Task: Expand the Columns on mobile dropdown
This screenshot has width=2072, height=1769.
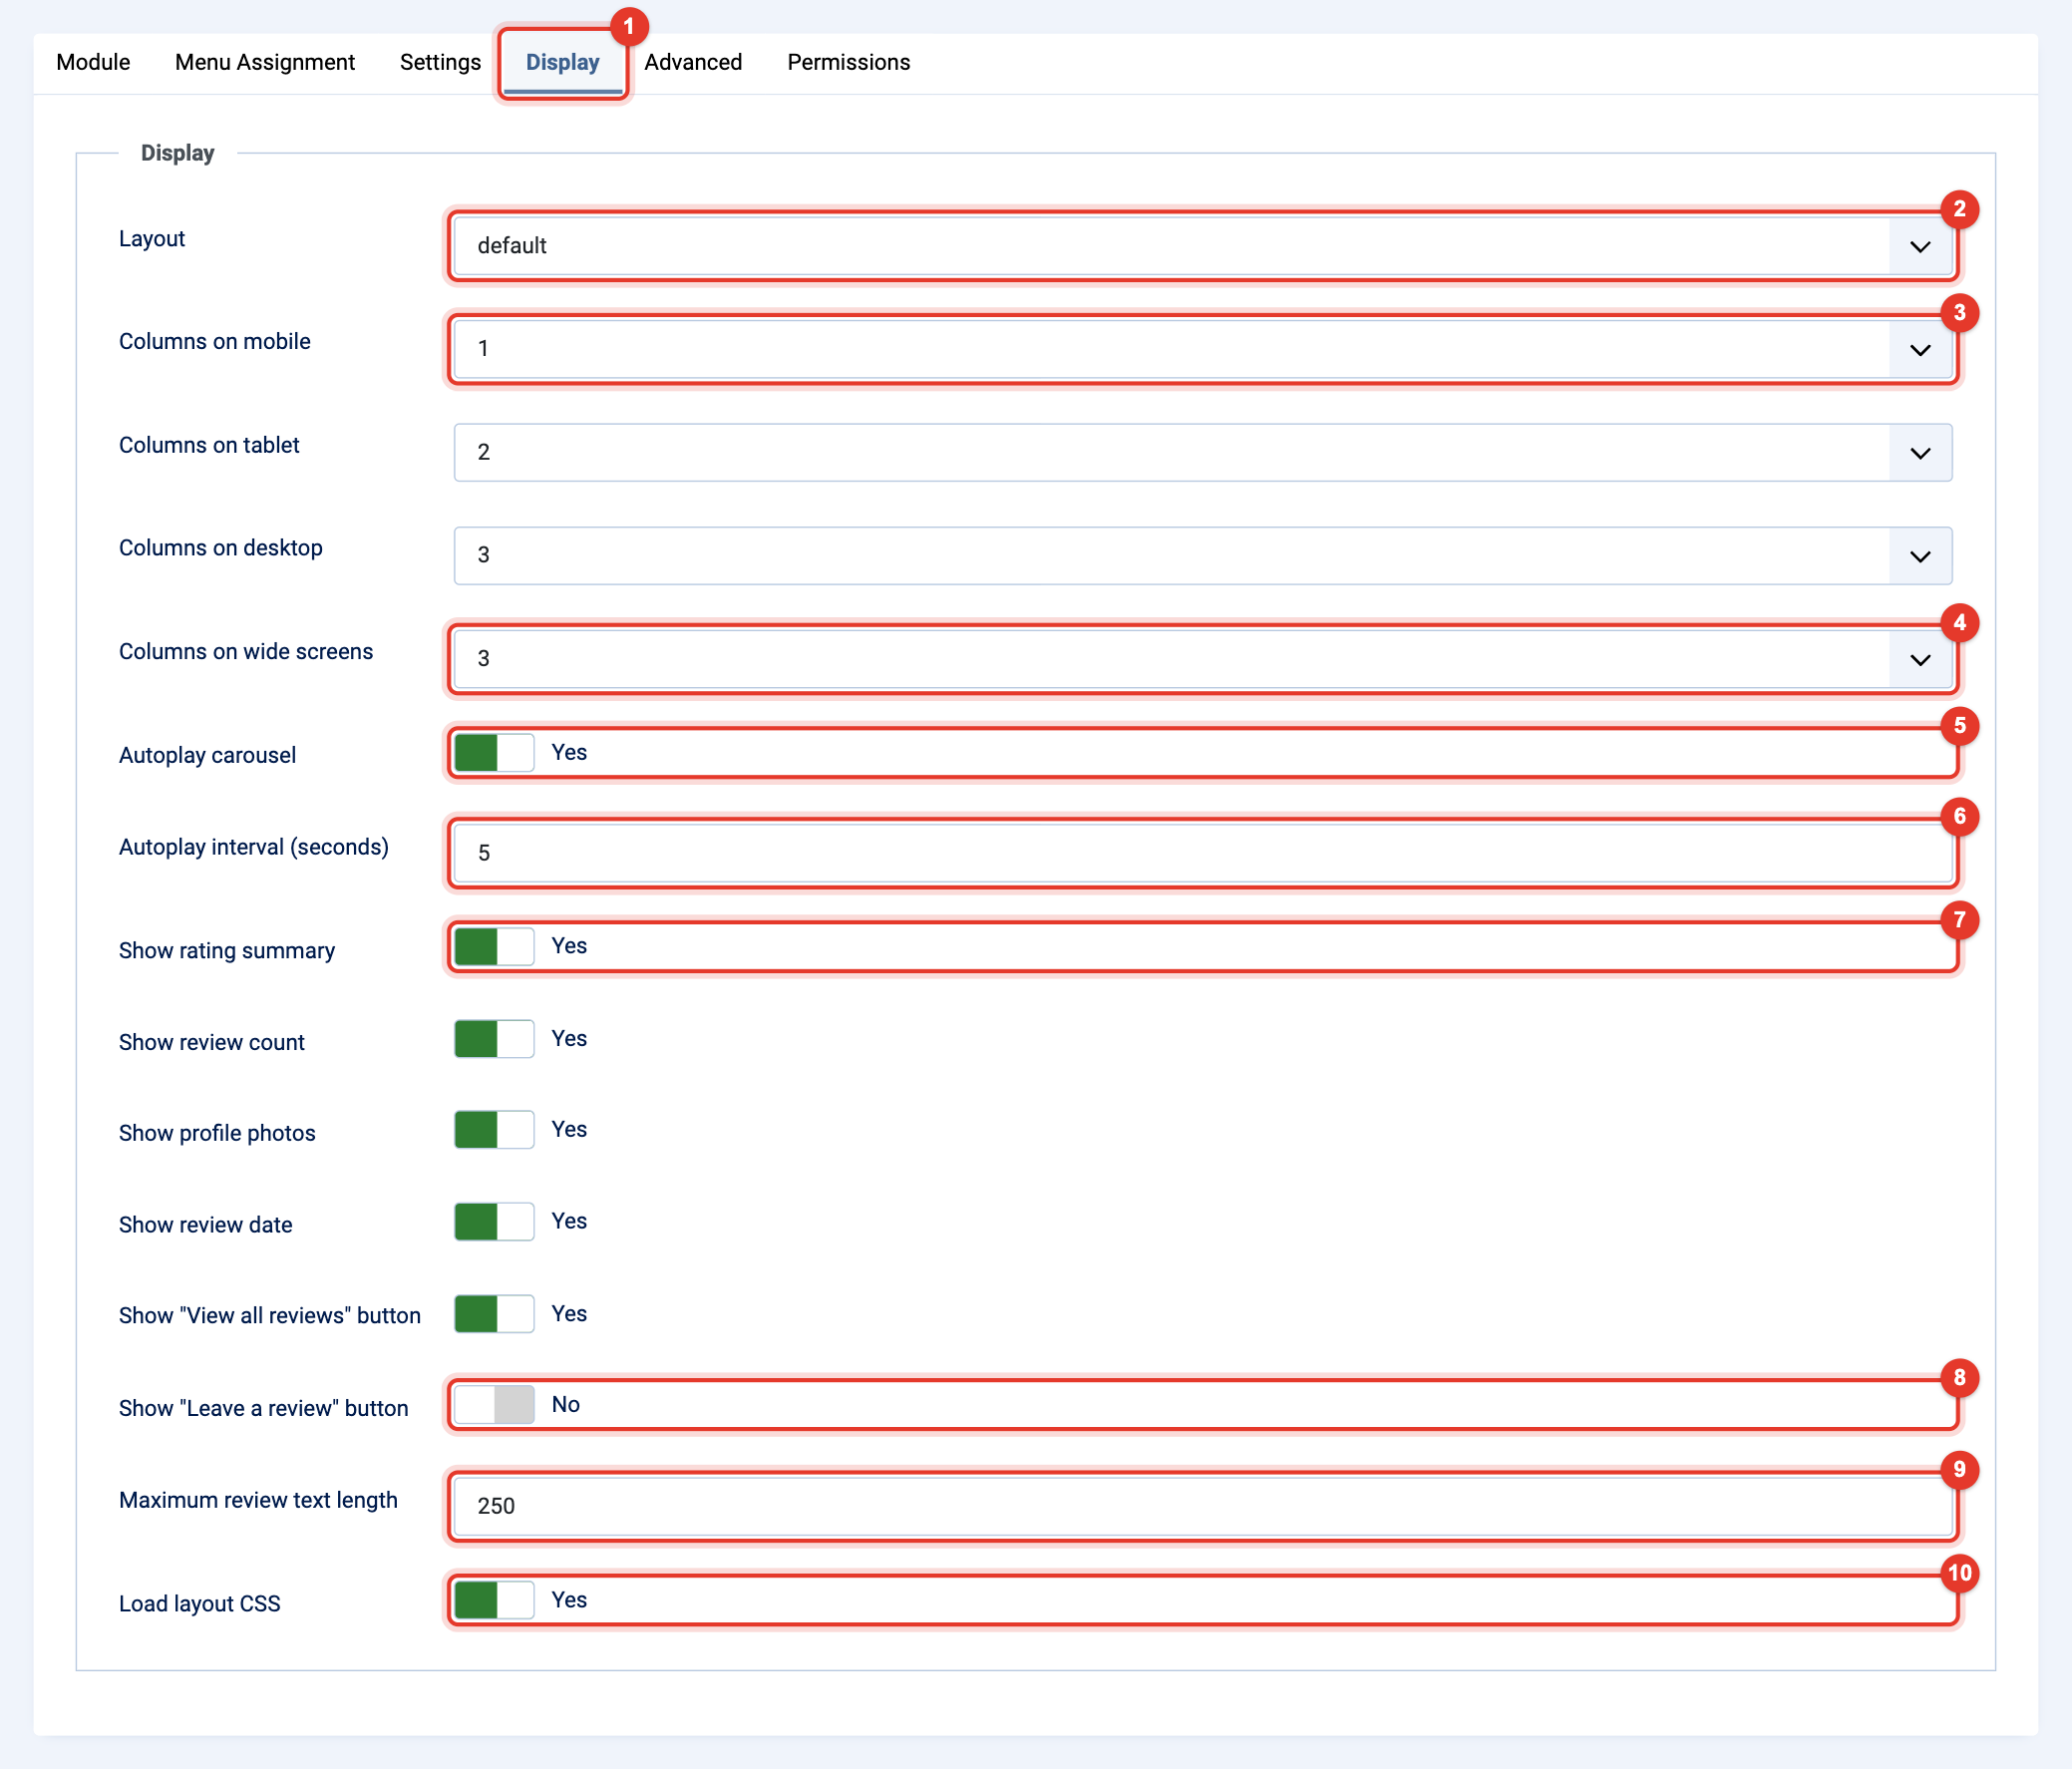Action: click(x=1202, y=349)
